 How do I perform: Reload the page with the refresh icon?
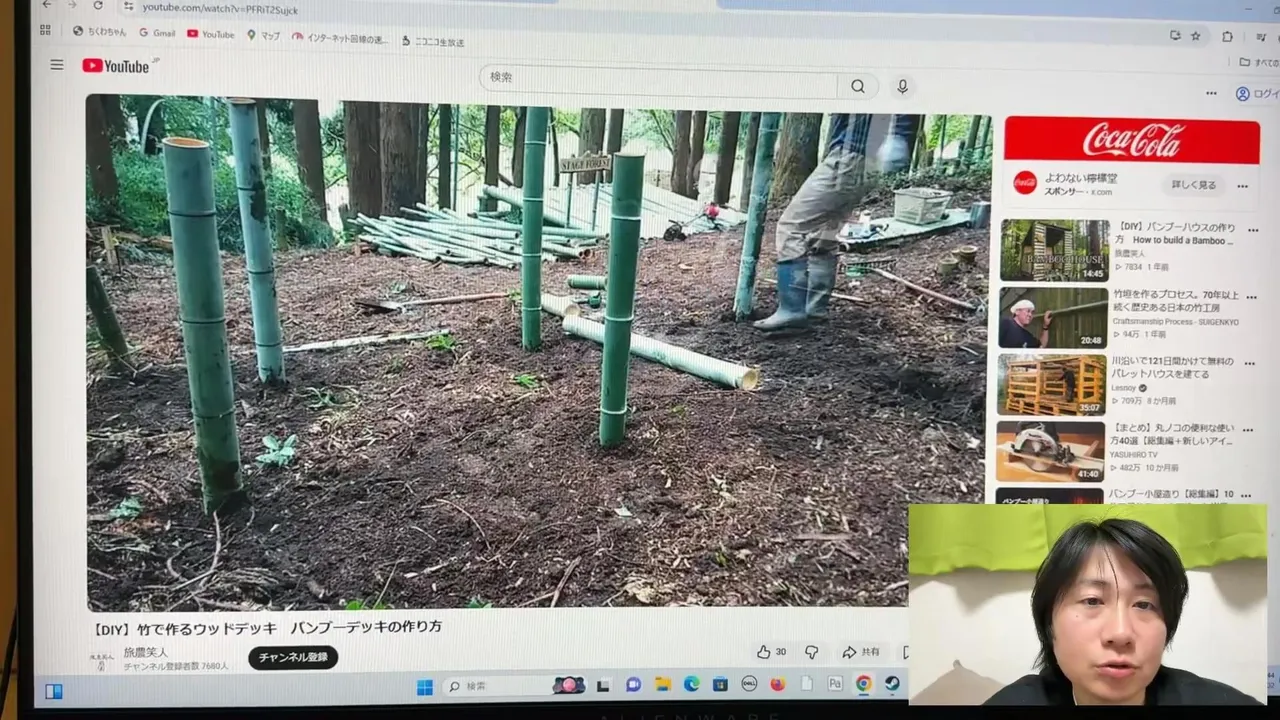click(x=98, y=5)
